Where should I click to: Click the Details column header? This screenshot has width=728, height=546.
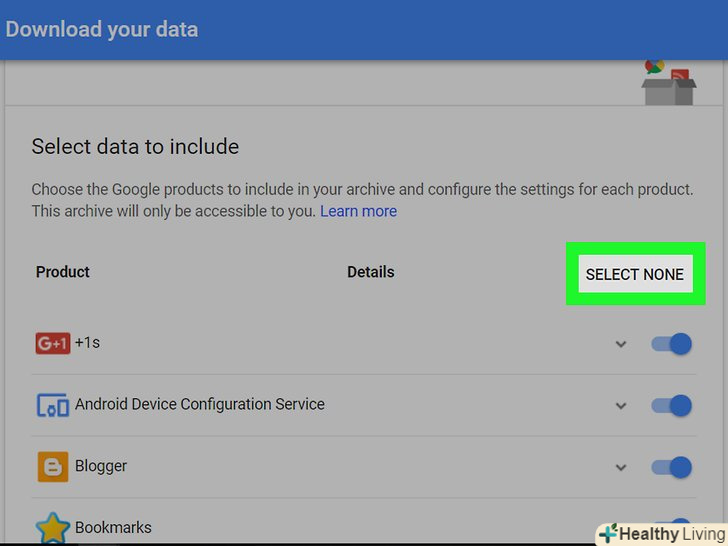pyautogui.click(x=370, y=272)
